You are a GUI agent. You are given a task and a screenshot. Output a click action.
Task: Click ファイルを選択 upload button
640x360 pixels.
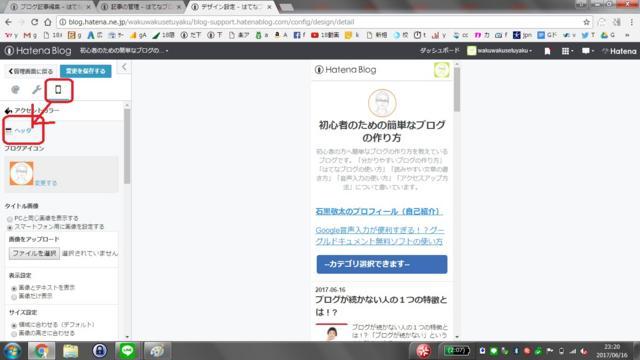34,253
